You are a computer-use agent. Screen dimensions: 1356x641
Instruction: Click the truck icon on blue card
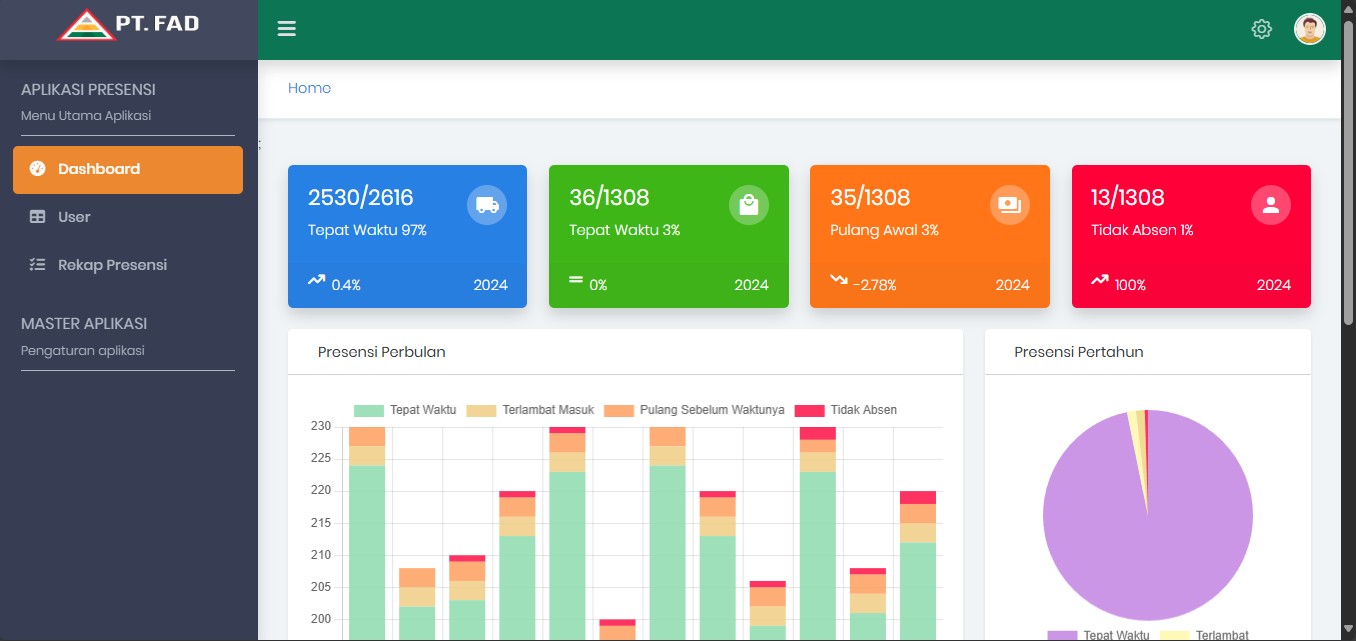(487, 205)
